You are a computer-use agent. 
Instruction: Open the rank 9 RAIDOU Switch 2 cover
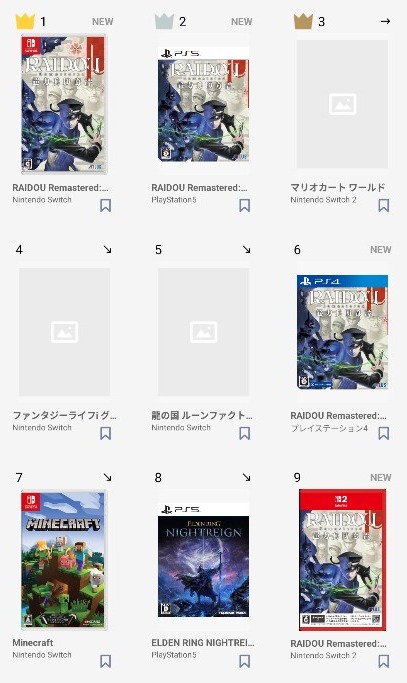pos(343,560)
